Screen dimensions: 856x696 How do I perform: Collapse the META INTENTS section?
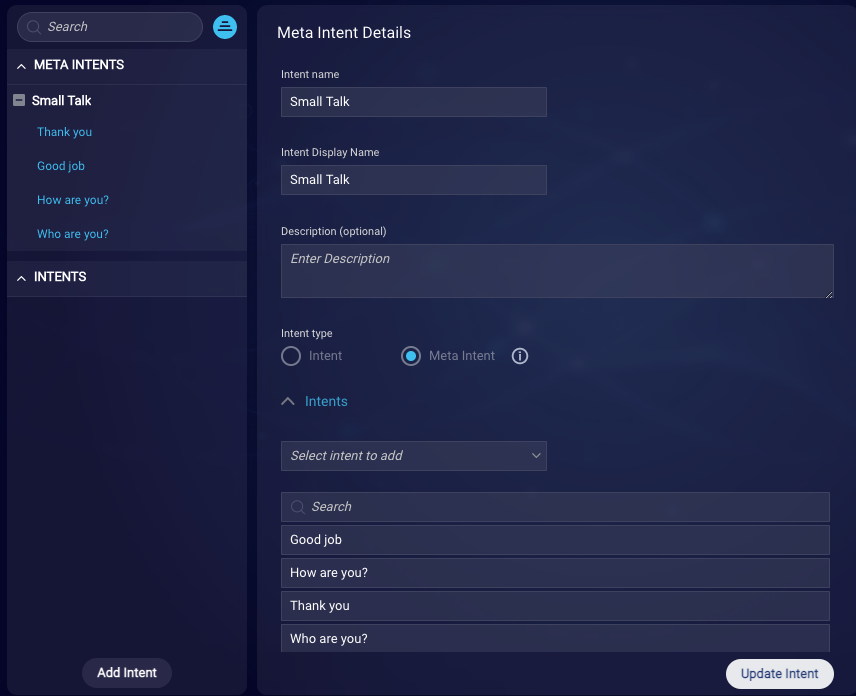21,66
